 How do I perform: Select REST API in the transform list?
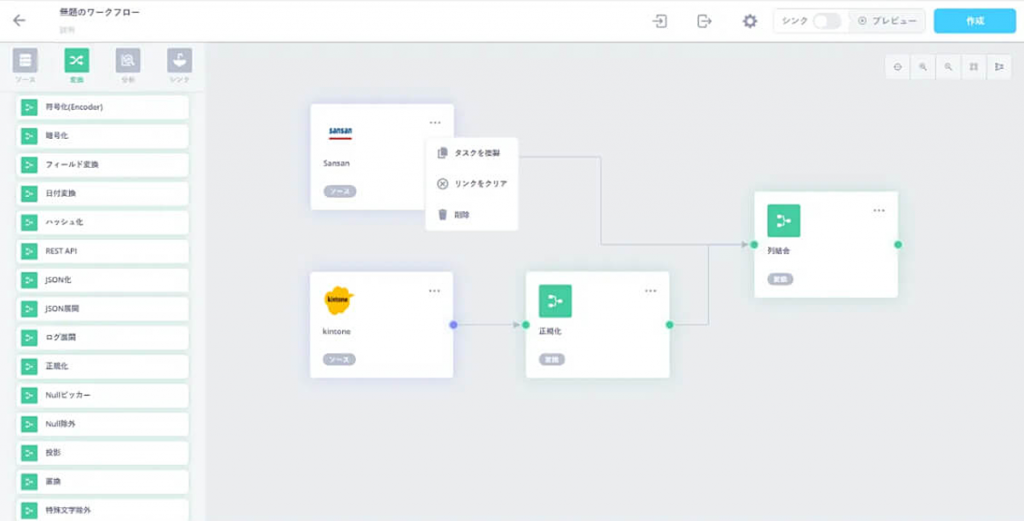coord(102,251)
